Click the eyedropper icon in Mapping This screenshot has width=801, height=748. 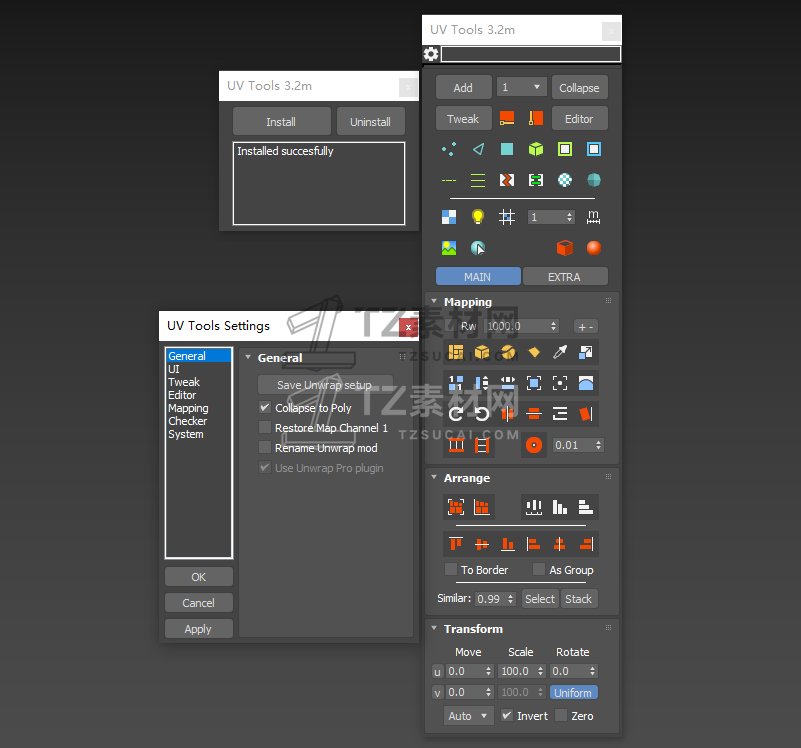click(560, 352)
